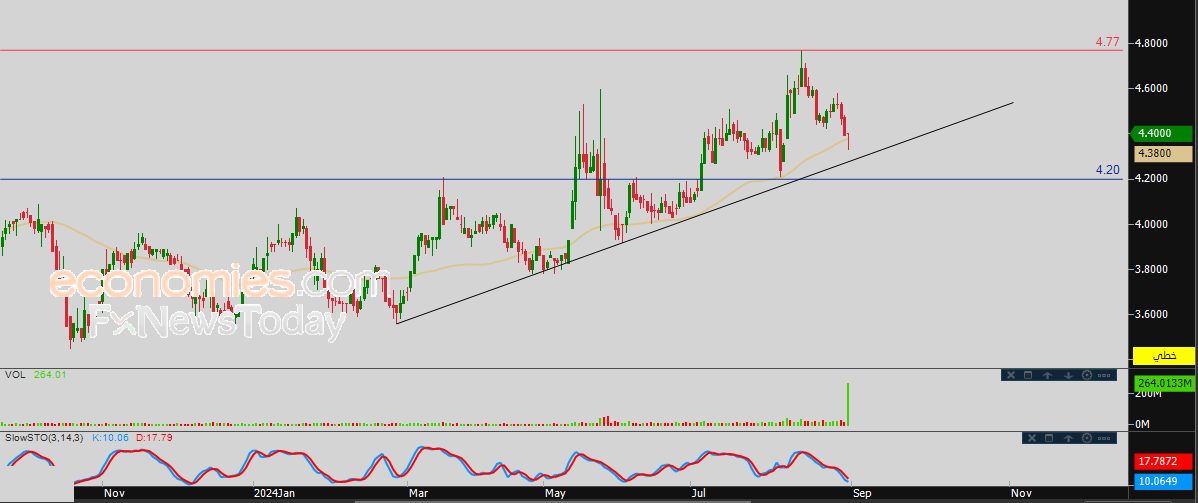Toggle the yellow linear scale button
1198x503 pixels.
[x=1163, y=355]
